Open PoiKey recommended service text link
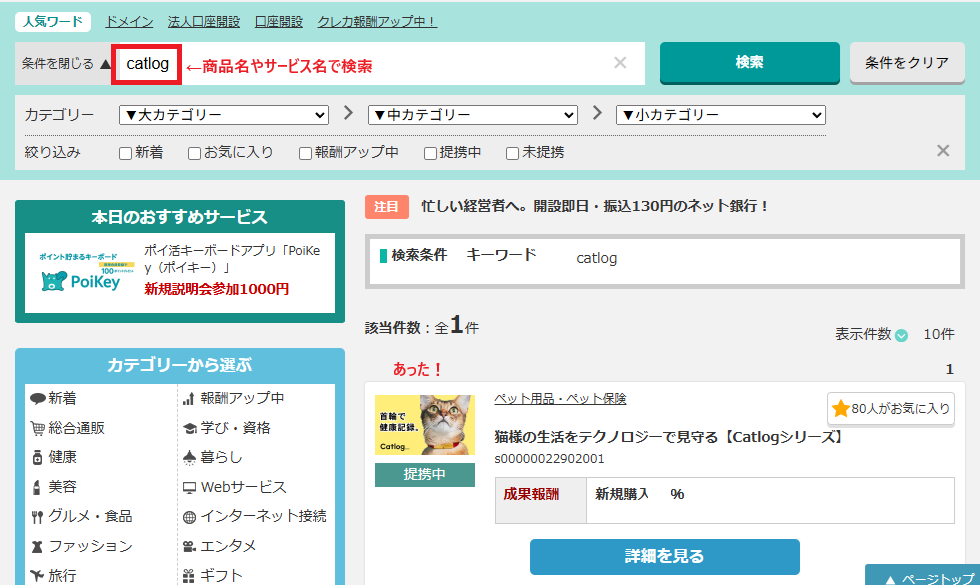 232,259
